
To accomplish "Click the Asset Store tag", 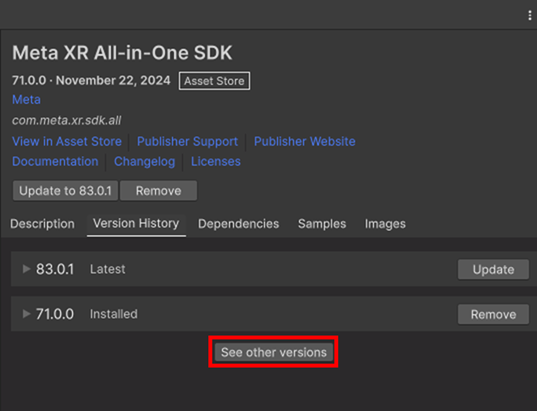I will 214,81.
